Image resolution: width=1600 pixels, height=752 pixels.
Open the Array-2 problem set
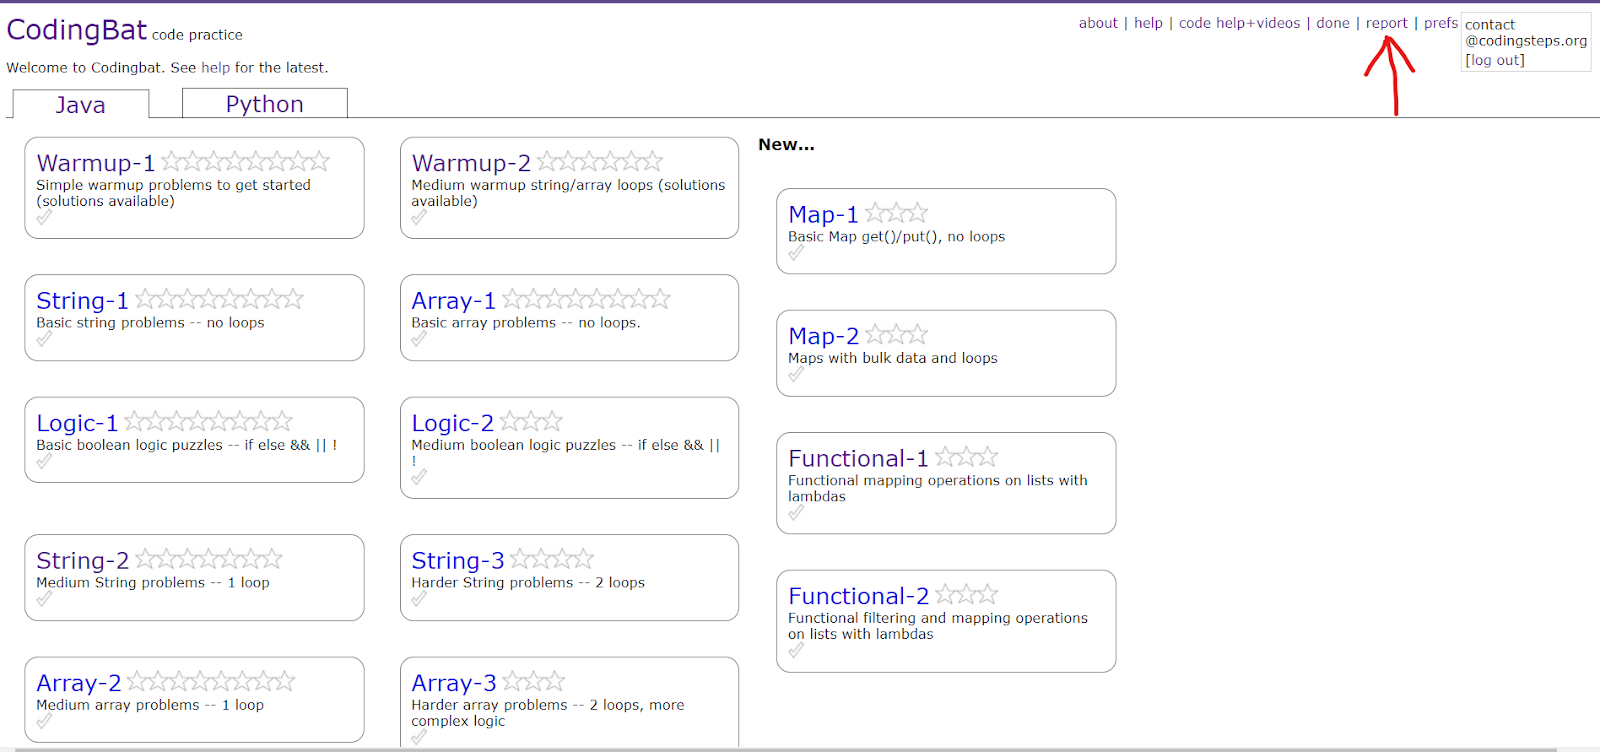pos(79,683)
